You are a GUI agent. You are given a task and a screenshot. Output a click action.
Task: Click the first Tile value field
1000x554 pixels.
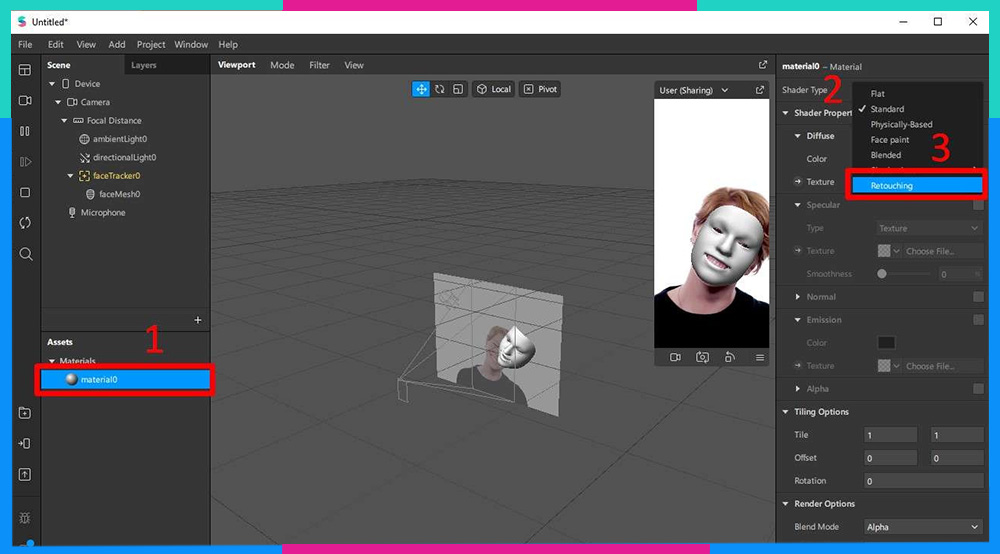[890, 435]
